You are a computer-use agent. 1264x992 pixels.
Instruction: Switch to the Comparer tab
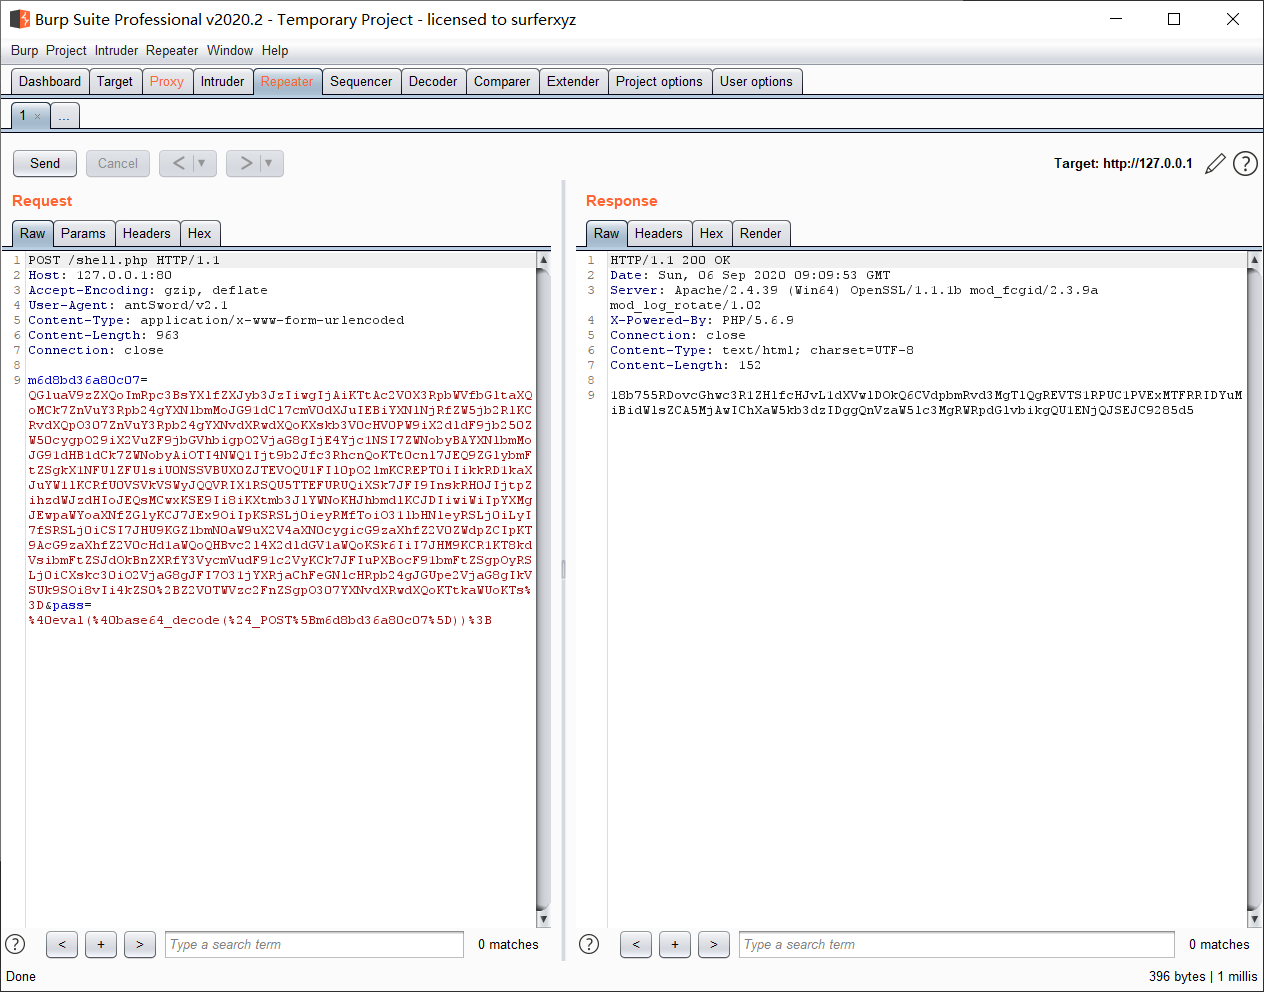click(502, 82)
